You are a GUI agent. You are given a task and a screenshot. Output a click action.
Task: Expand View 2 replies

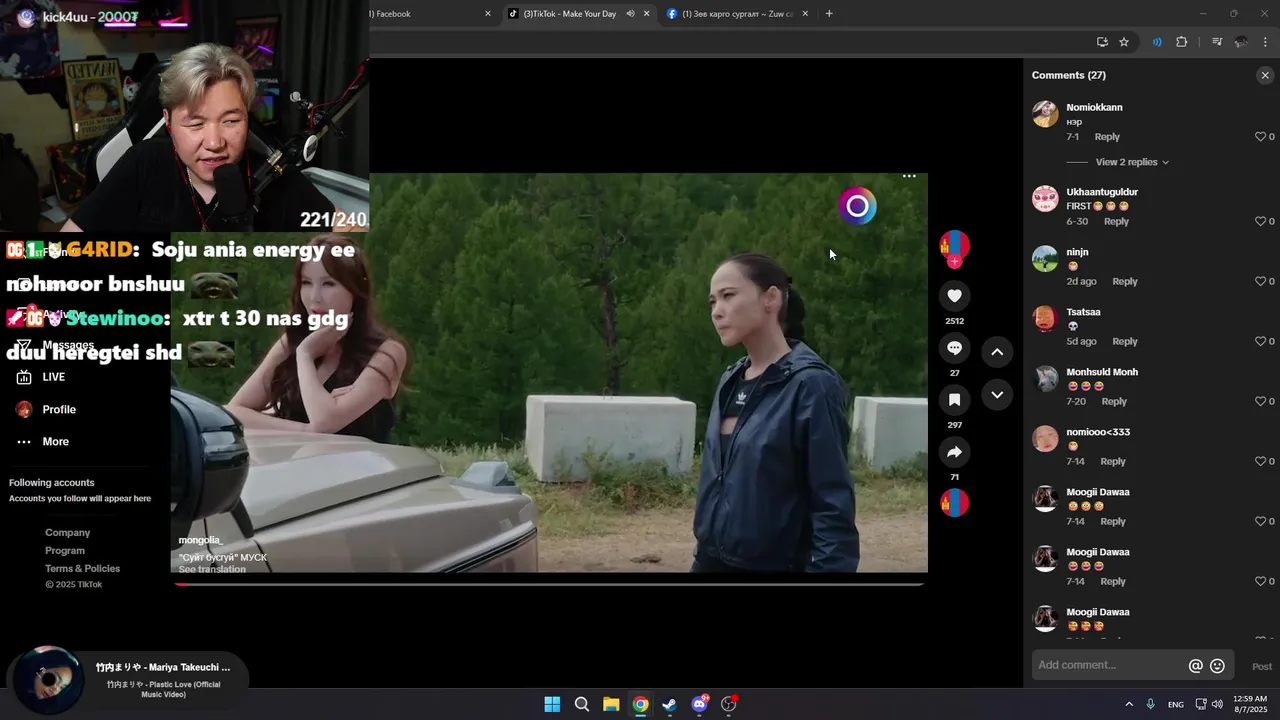[x=1131, y=162]
